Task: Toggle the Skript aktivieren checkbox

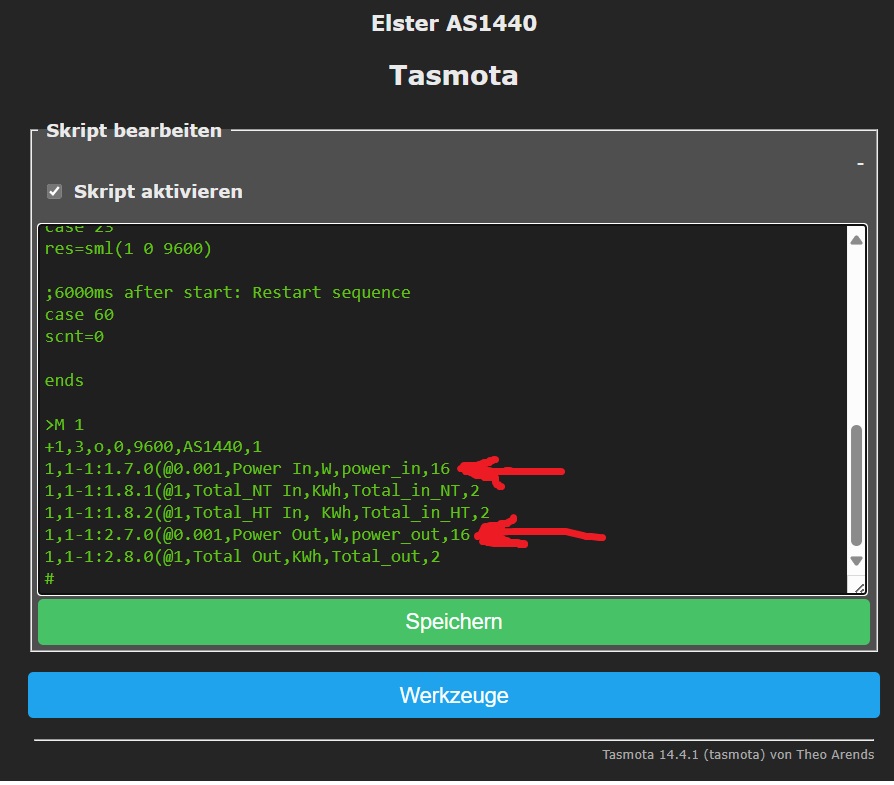Action: [x=55, y=192]
